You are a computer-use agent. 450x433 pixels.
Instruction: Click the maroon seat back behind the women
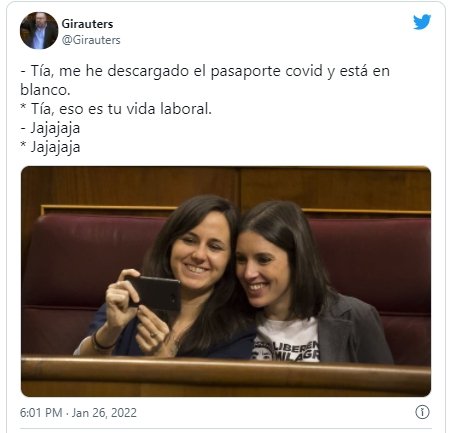pyautogui.click(x=370, y=267)
